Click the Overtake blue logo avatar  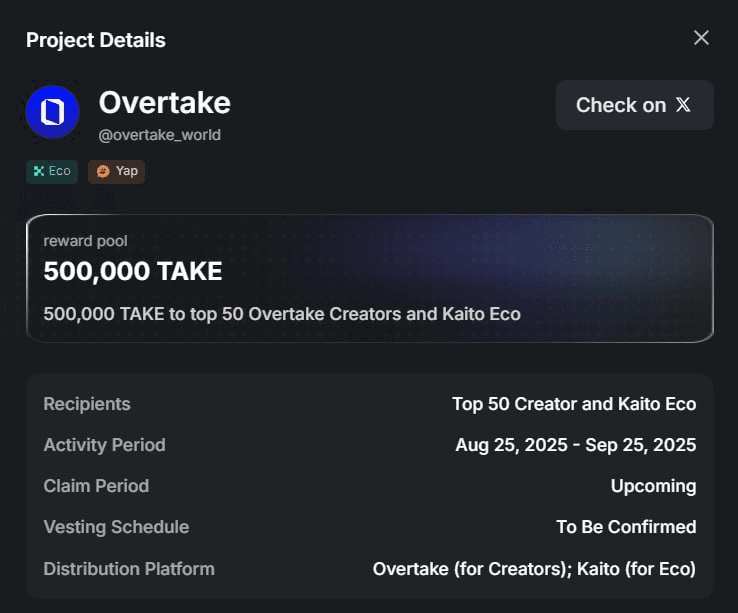[52, 112]
